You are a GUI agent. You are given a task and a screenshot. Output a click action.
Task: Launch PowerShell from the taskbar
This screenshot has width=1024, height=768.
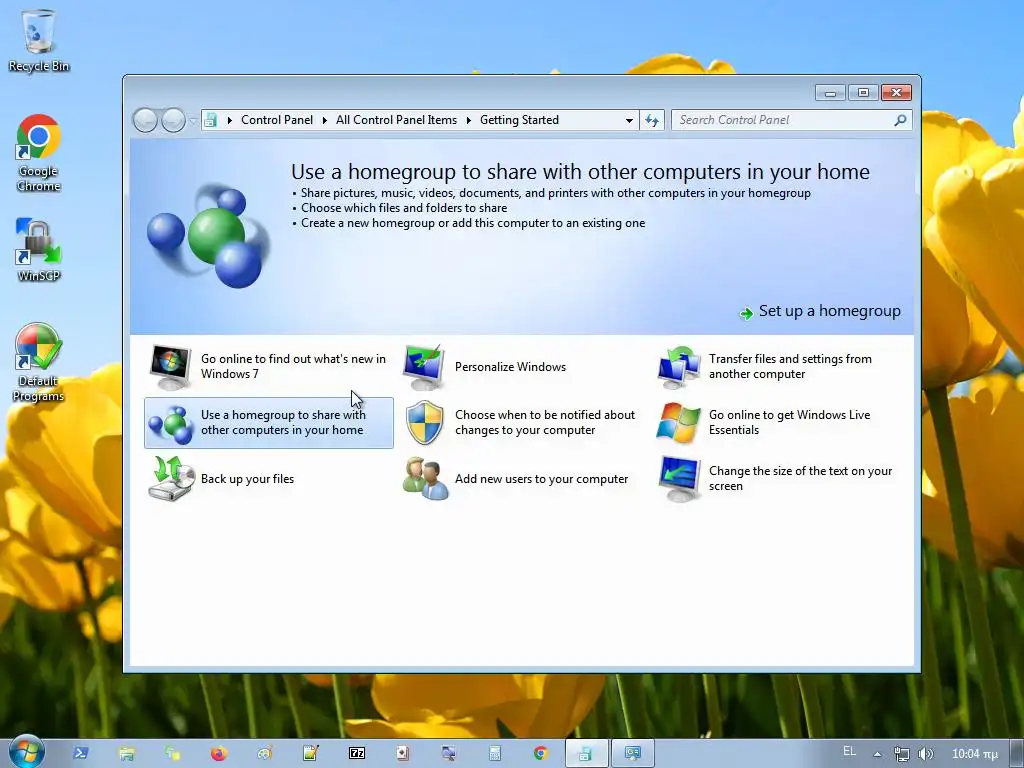point(80,753)
